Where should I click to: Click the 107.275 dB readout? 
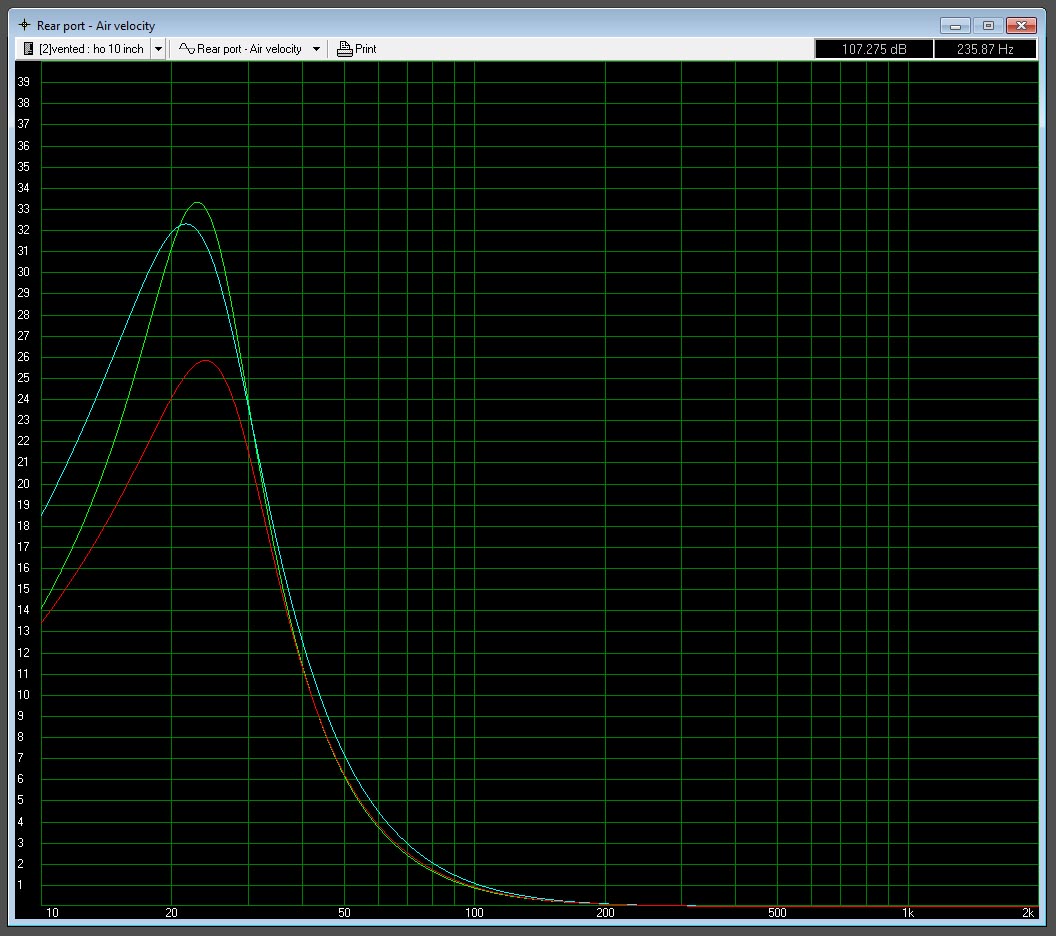(873, 49)
